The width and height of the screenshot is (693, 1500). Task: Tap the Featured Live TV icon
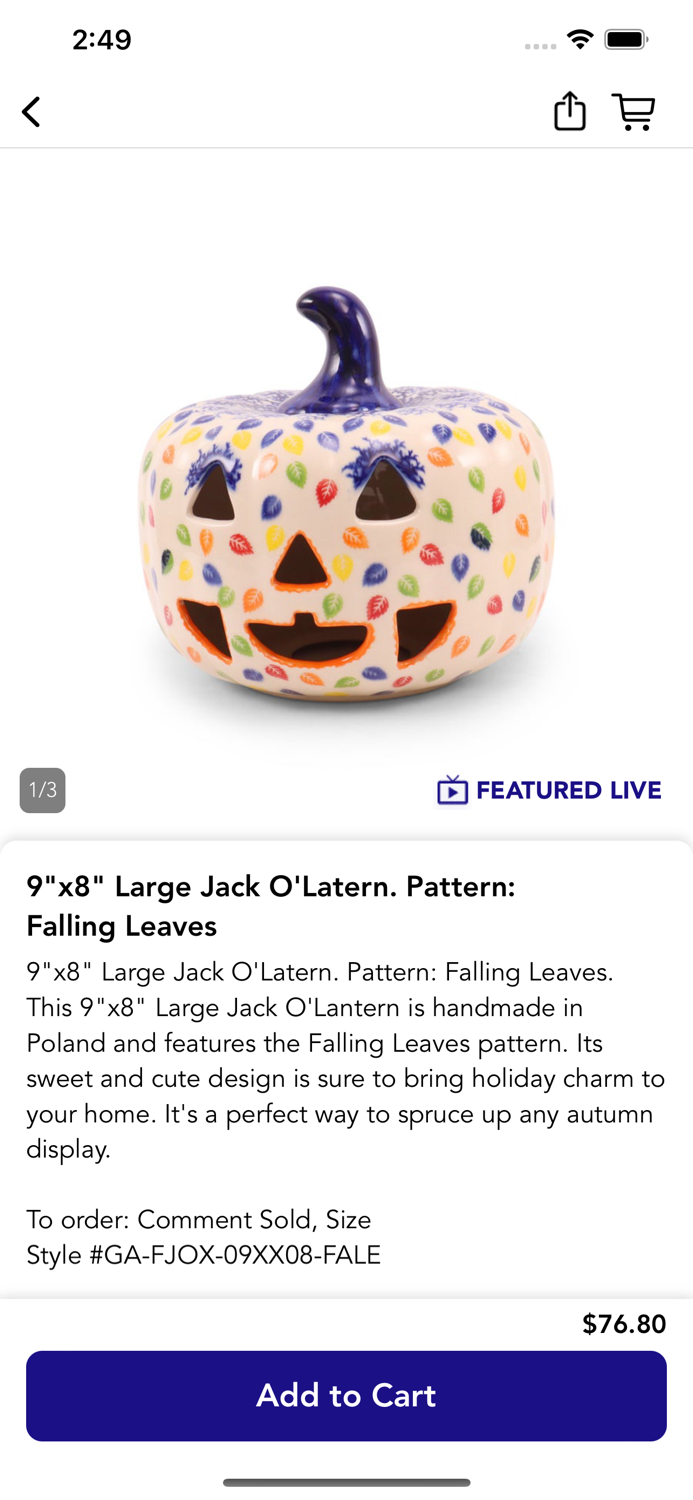452,790
